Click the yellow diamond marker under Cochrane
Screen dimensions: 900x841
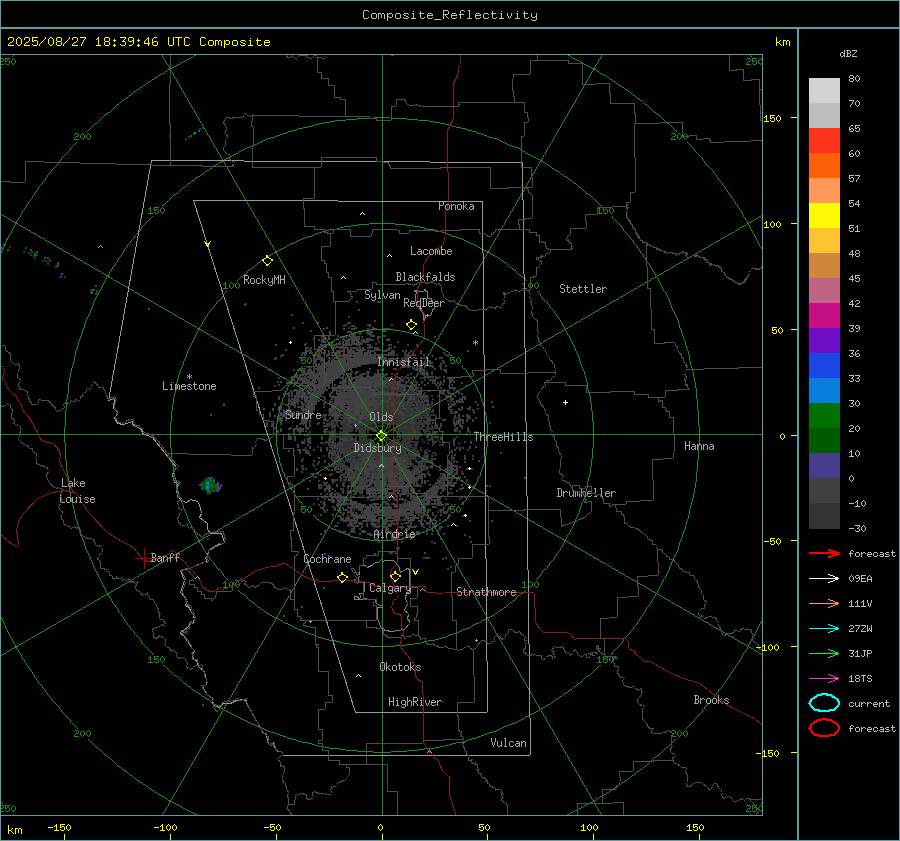[342, 578]
